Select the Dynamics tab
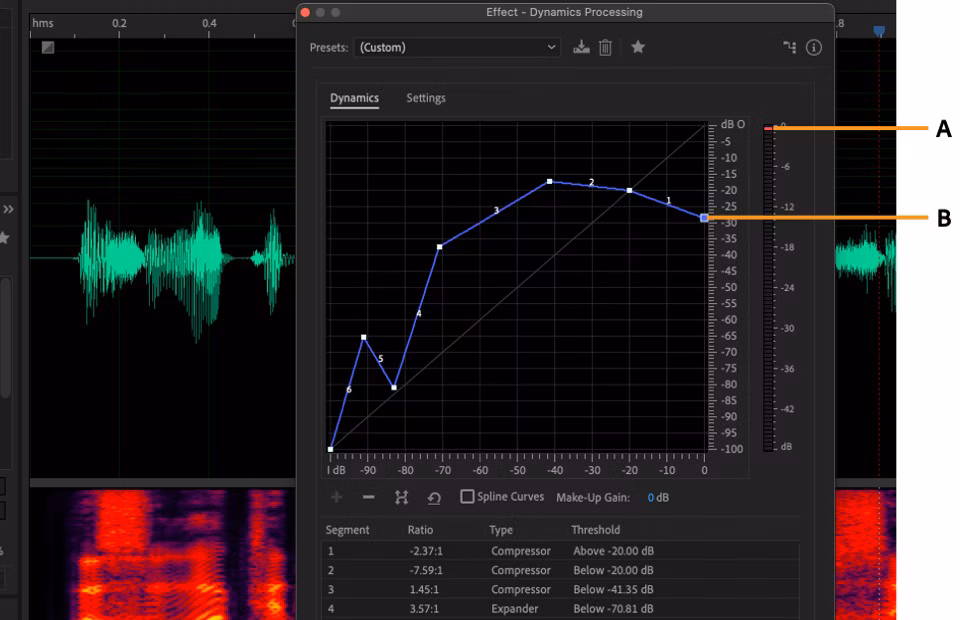This screenshot has width=960, height=620. point(352,98)
